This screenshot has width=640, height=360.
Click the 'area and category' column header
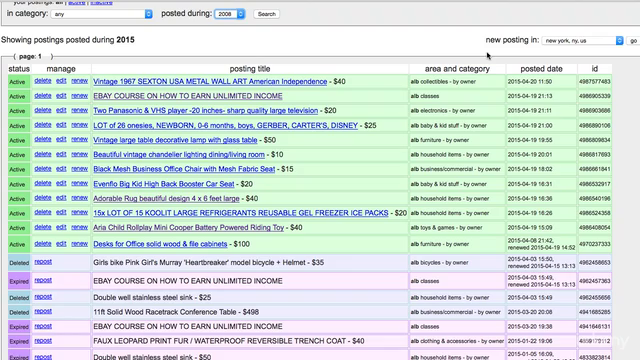457,69
